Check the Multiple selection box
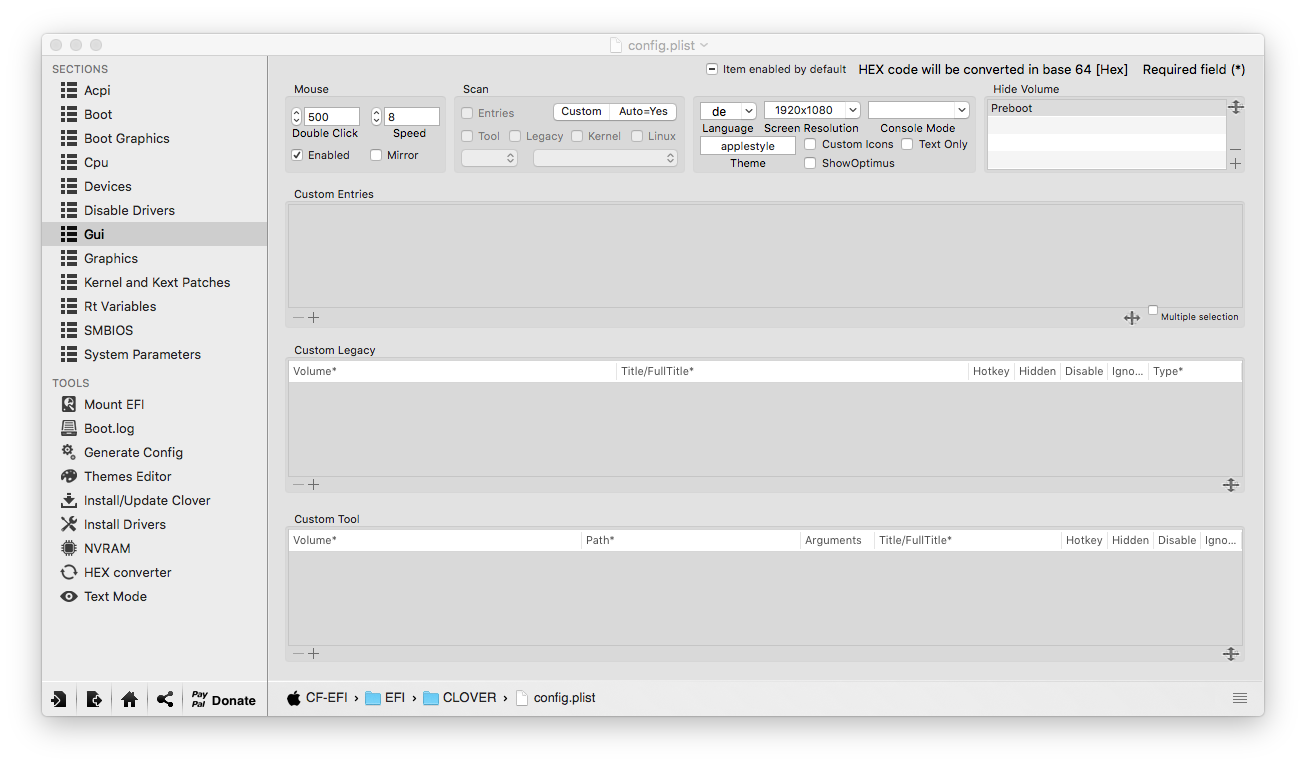The image size is (1306, 766). [1153, 311]
